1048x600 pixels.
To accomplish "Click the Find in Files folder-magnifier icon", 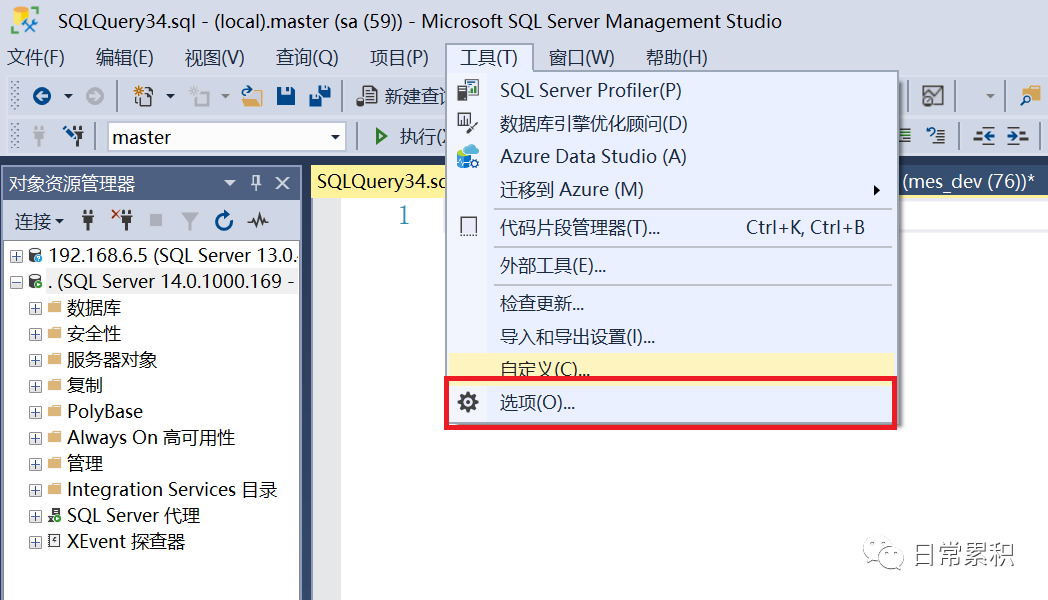I will (x=1030, y=96).
